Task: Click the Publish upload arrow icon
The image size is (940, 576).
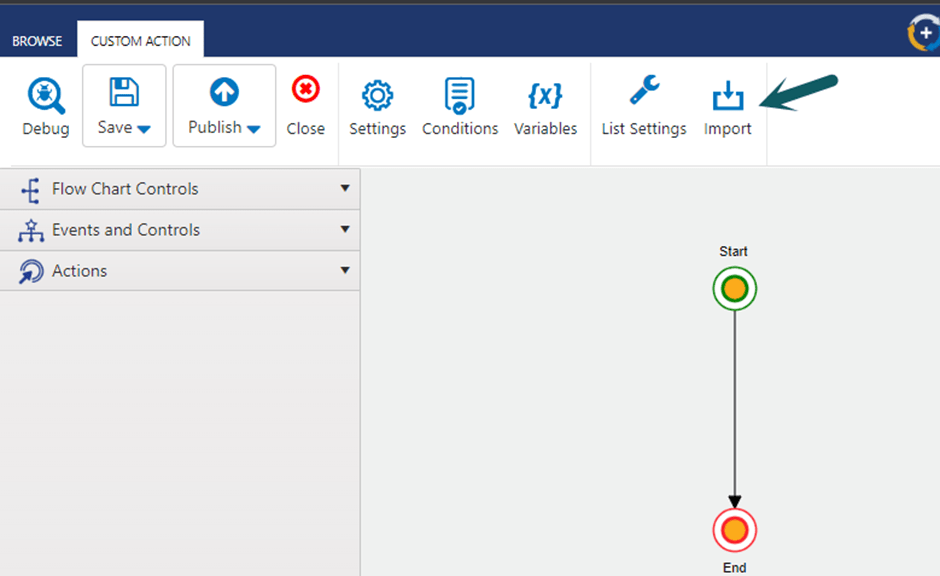Action: (x=224, y=93)
